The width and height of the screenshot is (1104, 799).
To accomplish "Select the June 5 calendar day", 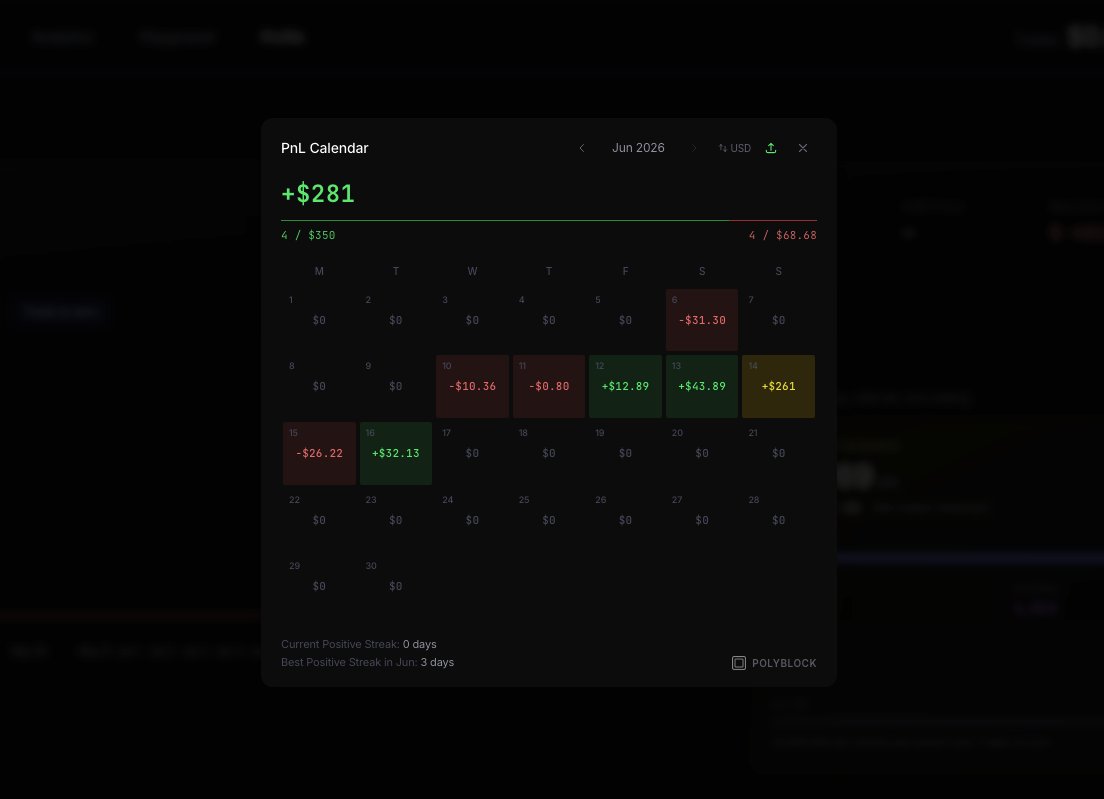I will [x=625, y=320].
